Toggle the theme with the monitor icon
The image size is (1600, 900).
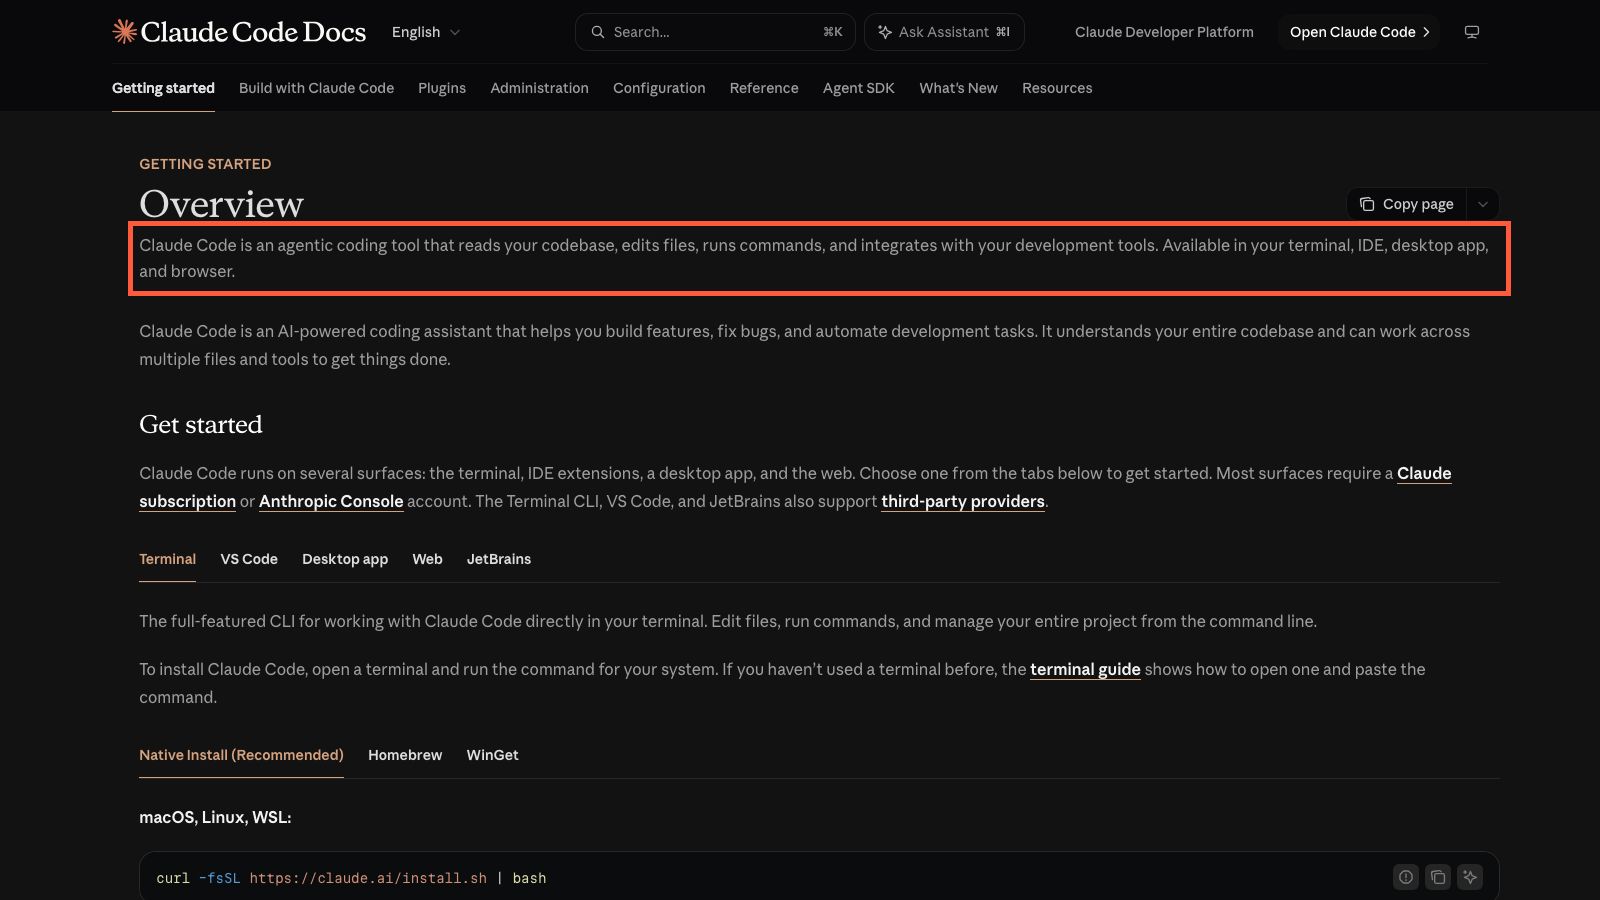point(1472,32)
